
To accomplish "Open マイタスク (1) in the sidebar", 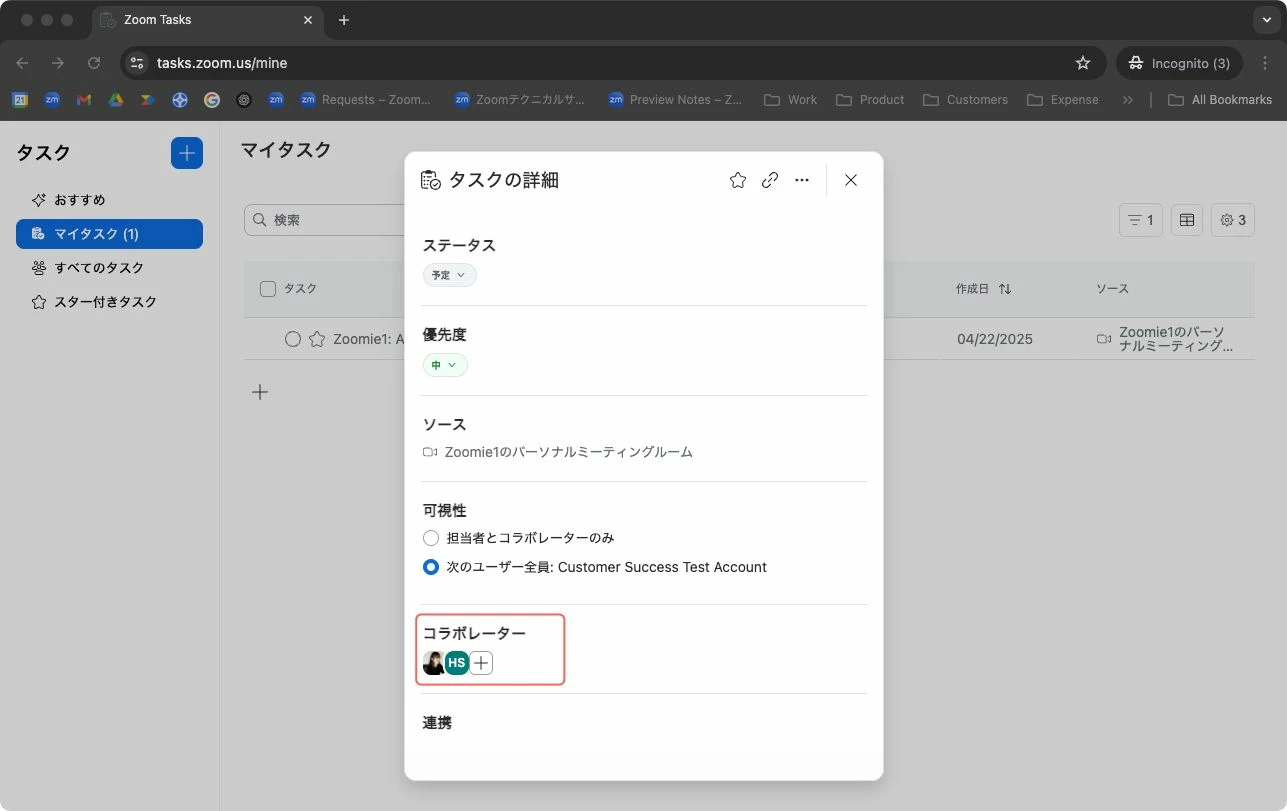I will click(109, 234).
